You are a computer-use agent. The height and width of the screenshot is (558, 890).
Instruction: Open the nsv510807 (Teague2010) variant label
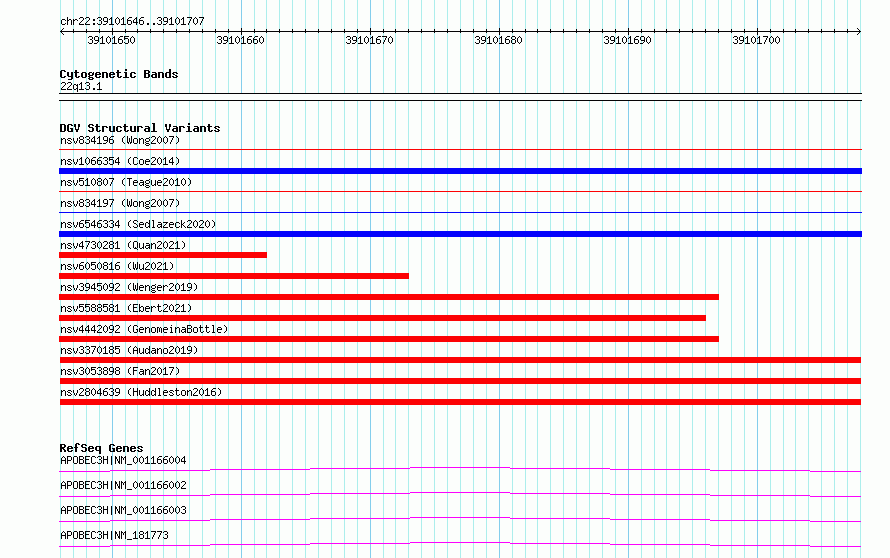pyautogui.click(x=126, y=182)
